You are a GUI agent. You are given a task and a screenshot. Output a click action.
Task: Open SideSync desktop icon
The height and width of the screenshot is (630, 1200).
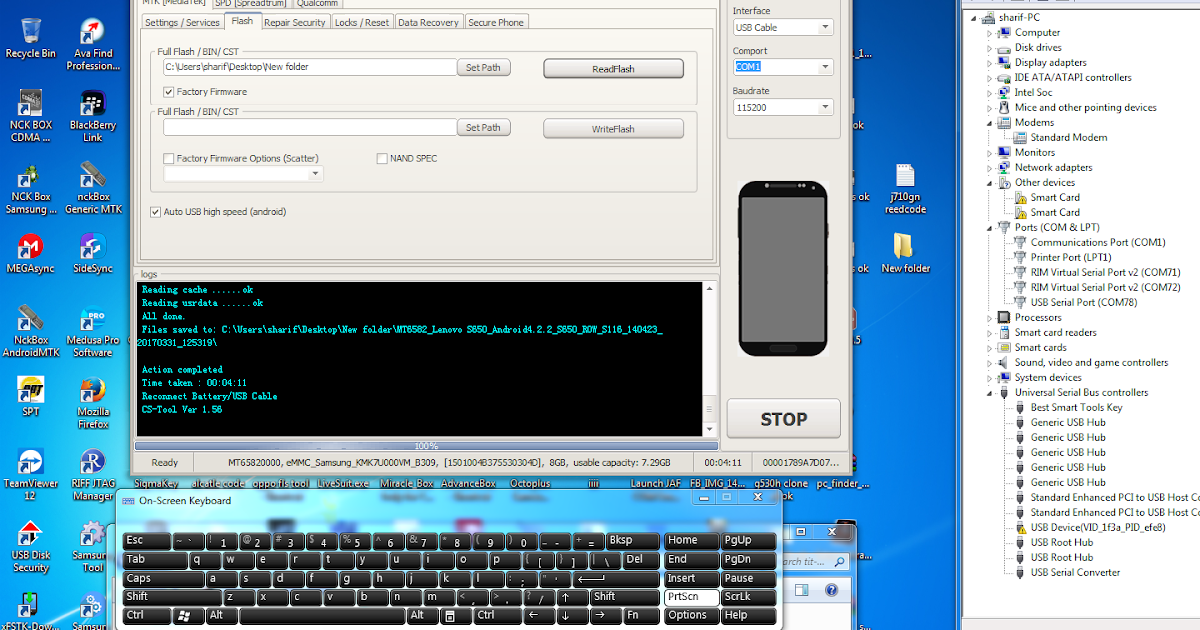click(x=92, y=253)
